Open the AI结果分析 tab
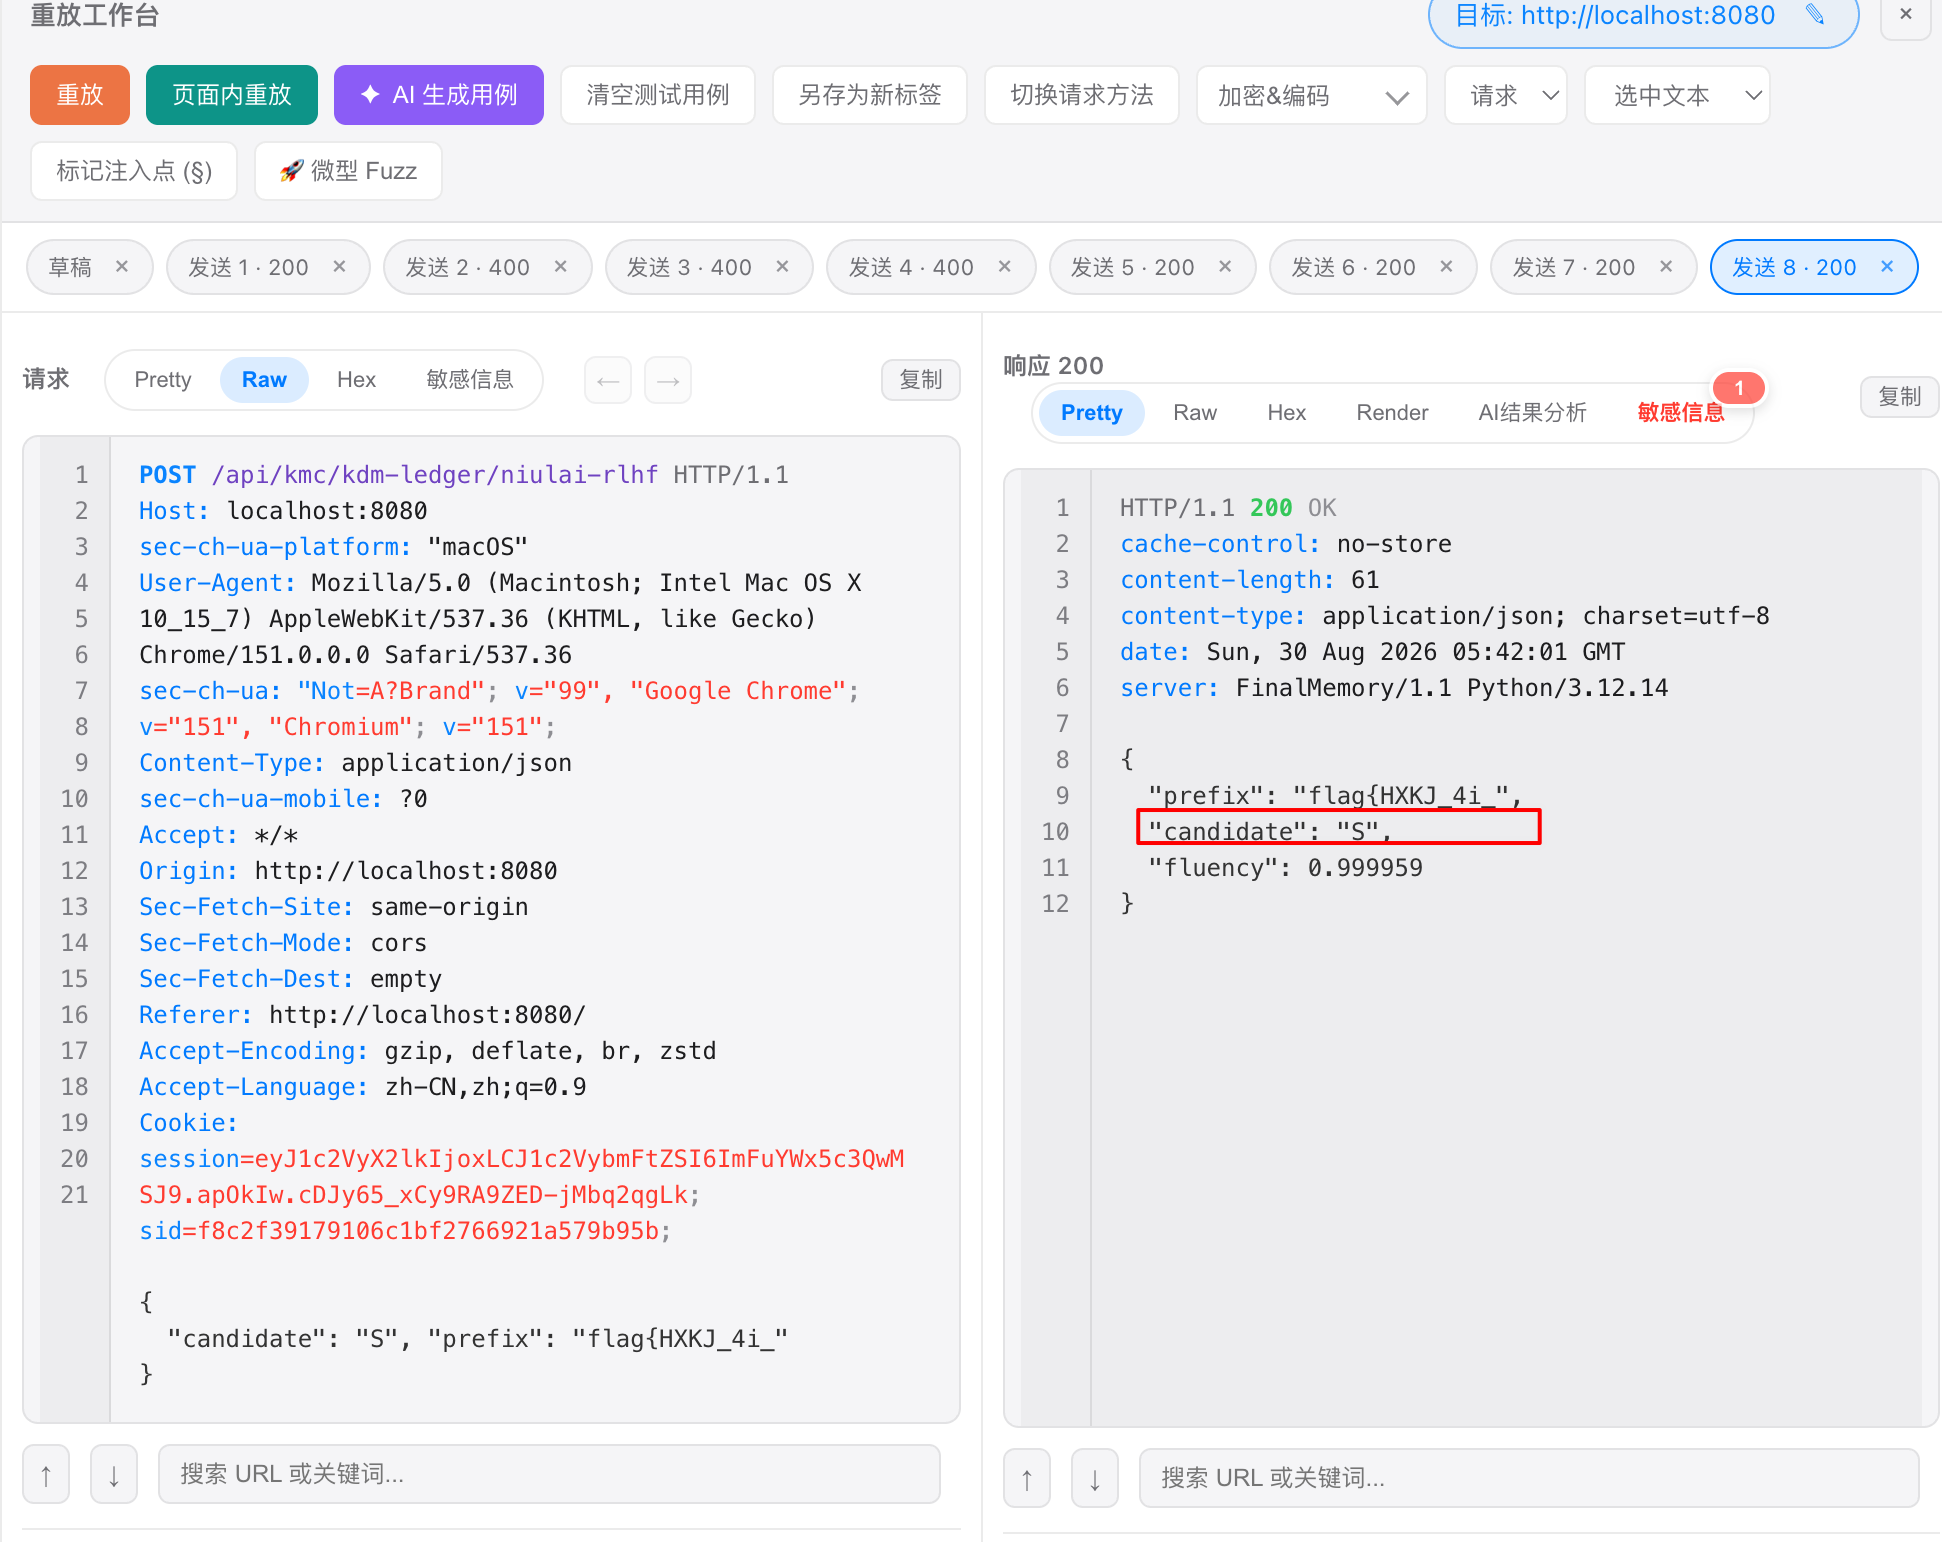This screenshot has height=1542, width=1942. coord(1532,413)
